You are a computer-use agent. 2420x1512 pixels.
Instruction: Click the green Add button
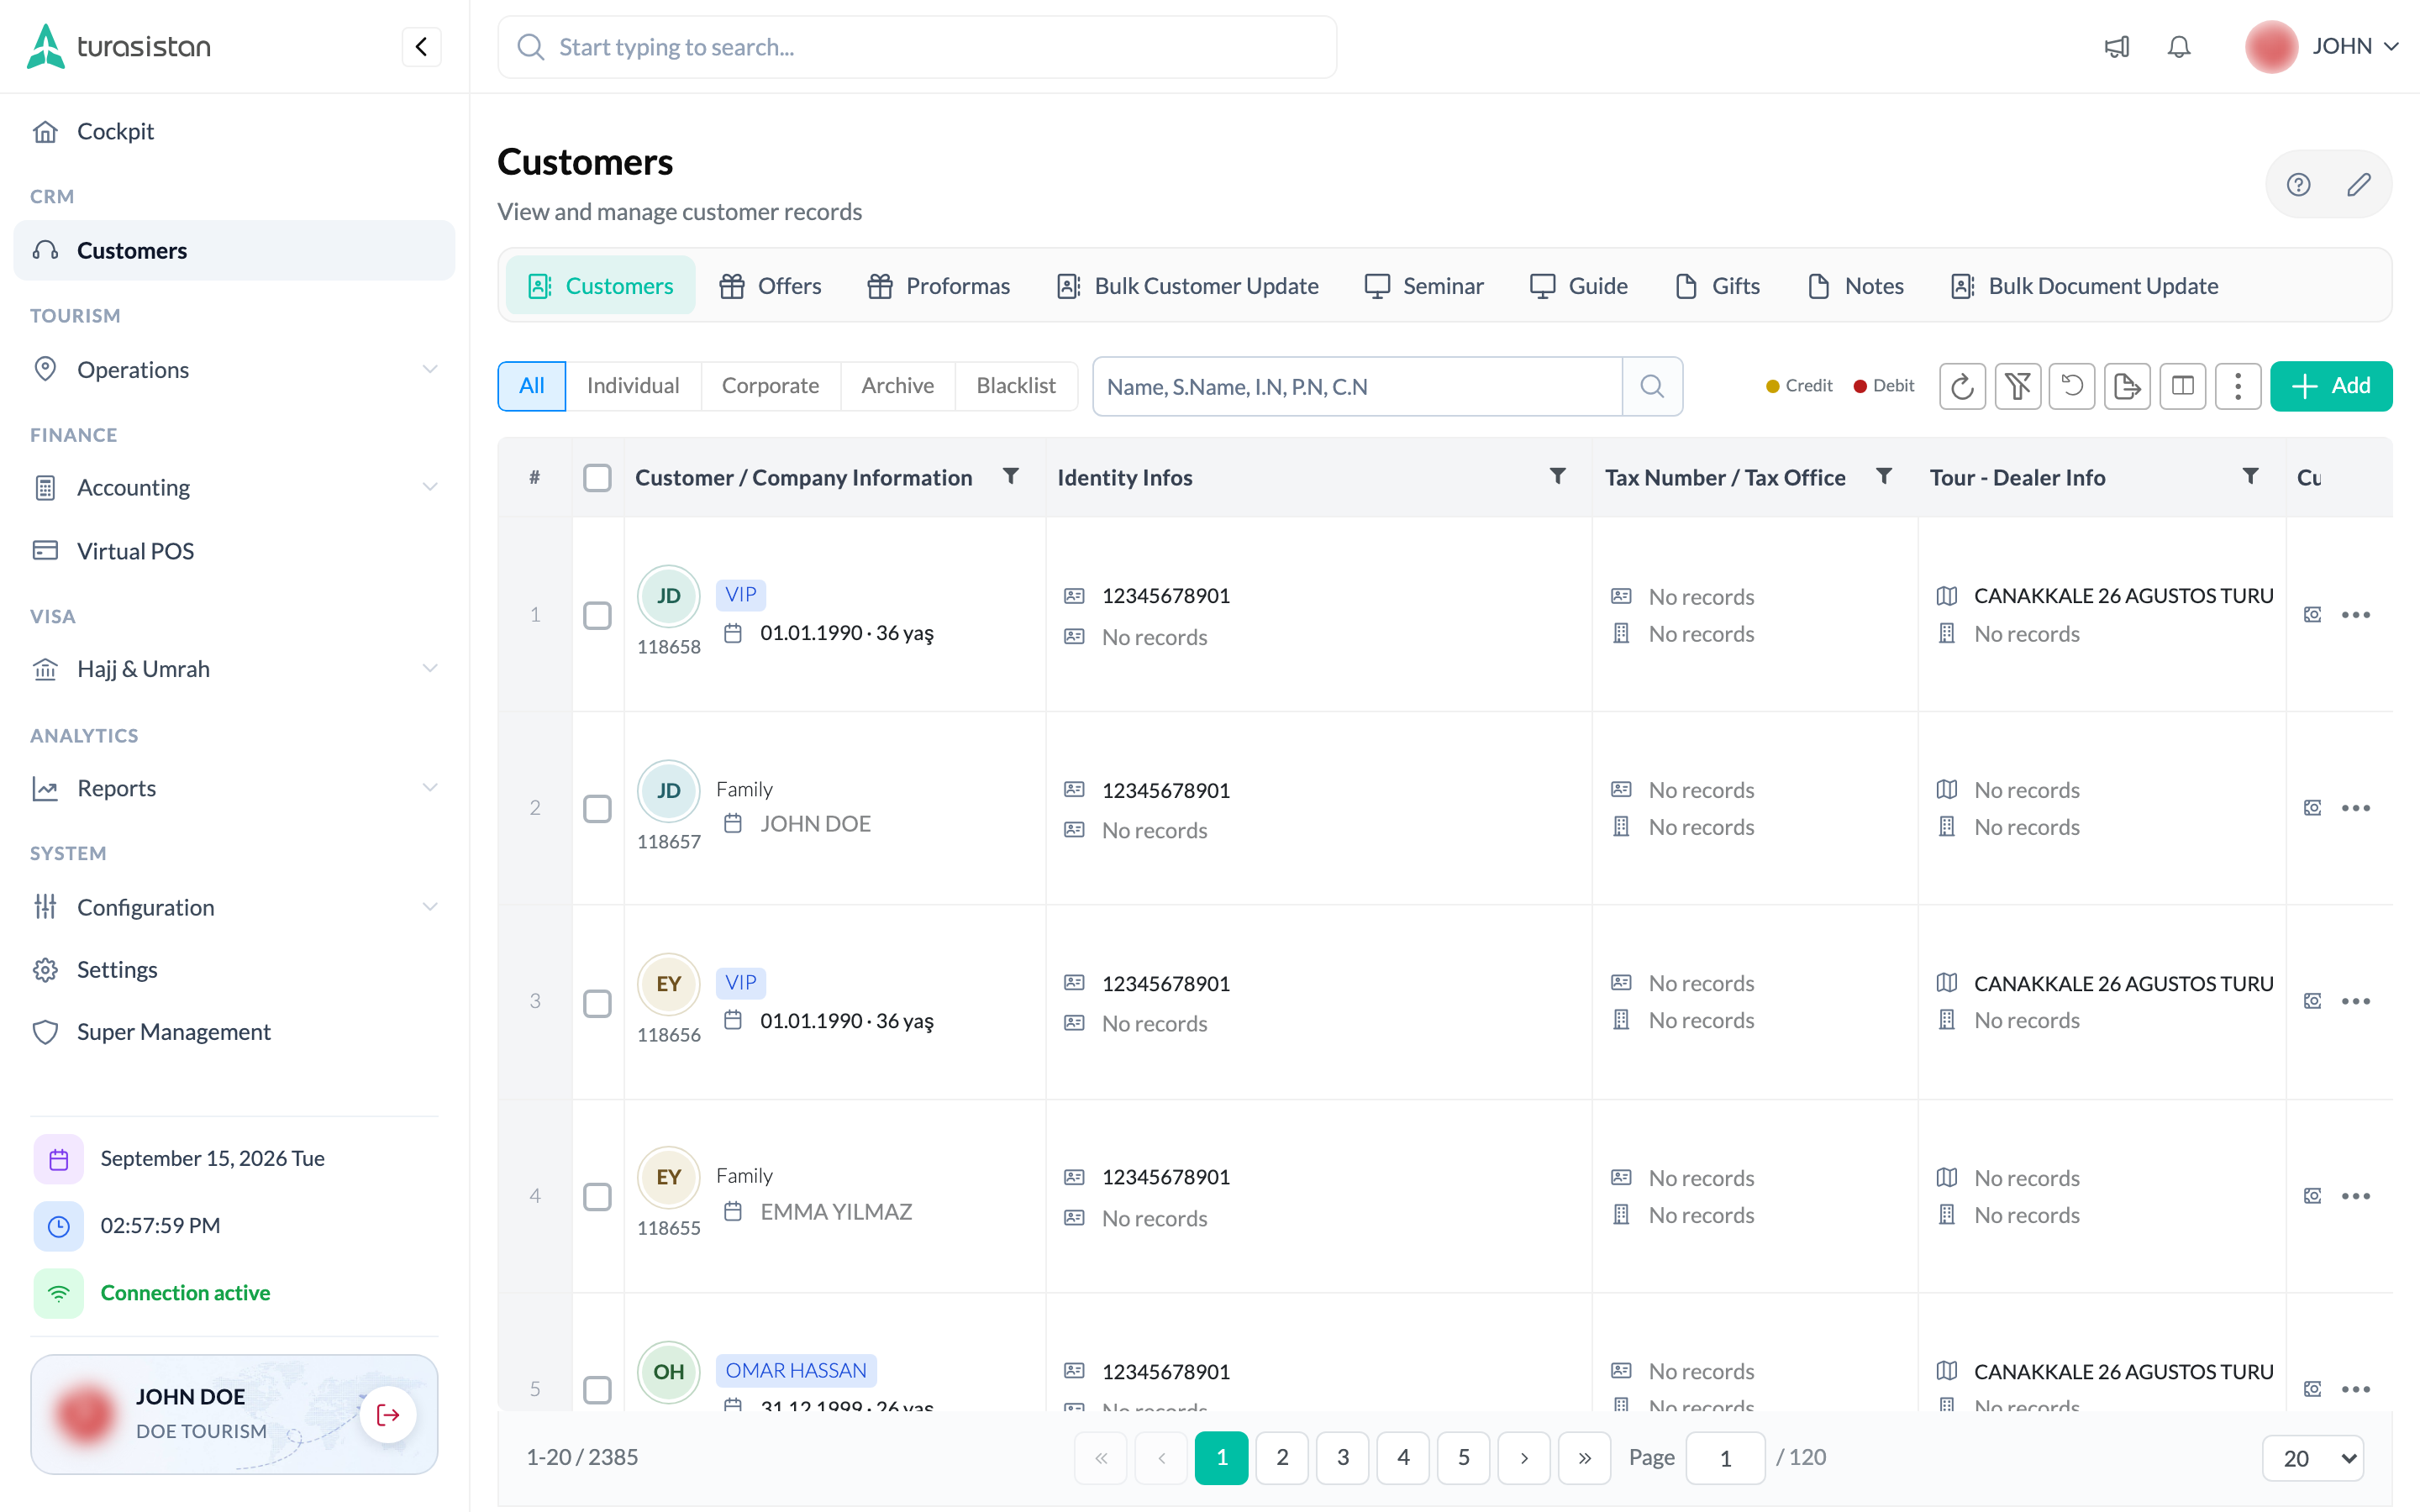click(x=2330, y=386)
